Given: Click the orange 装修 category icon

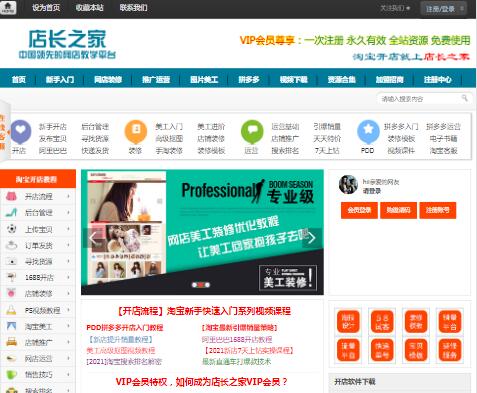Looking at the screenshot, I should point(136,131).
